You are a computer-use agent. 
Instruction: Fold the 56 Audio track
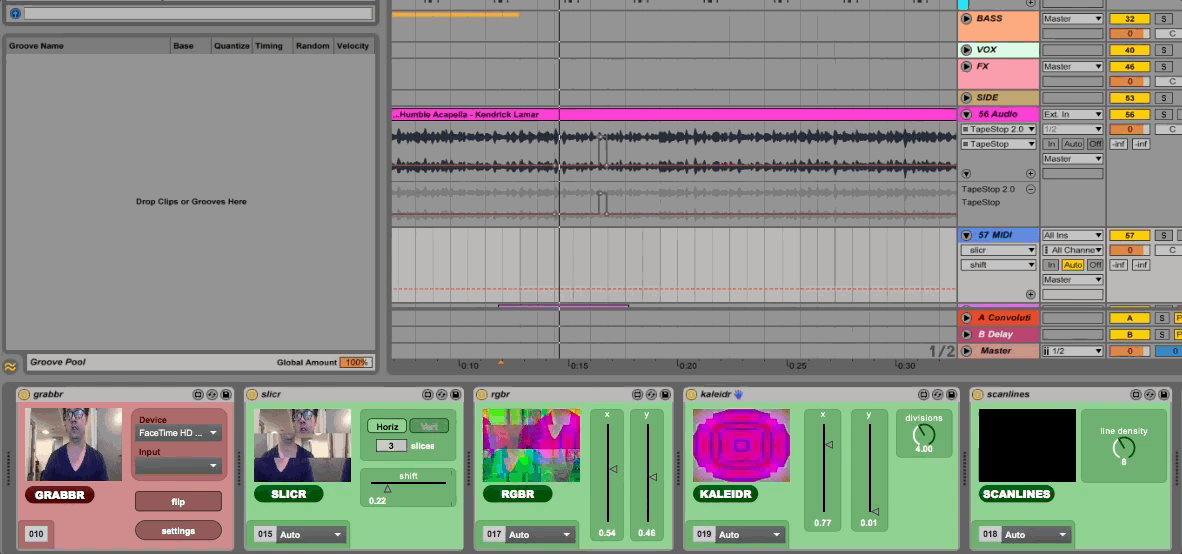click(x=966, y=115)
